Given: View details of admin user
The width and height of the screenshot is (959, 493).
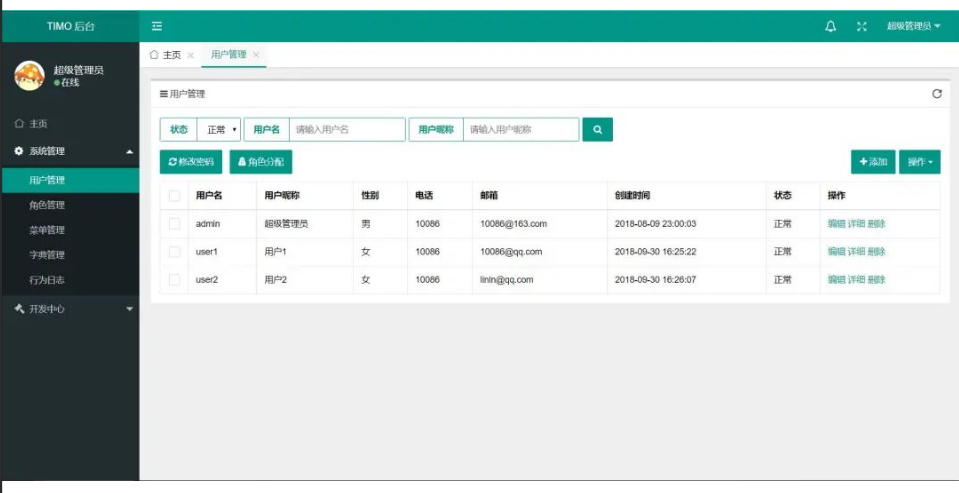Looking at the screenshot, I should pos(856,224).
